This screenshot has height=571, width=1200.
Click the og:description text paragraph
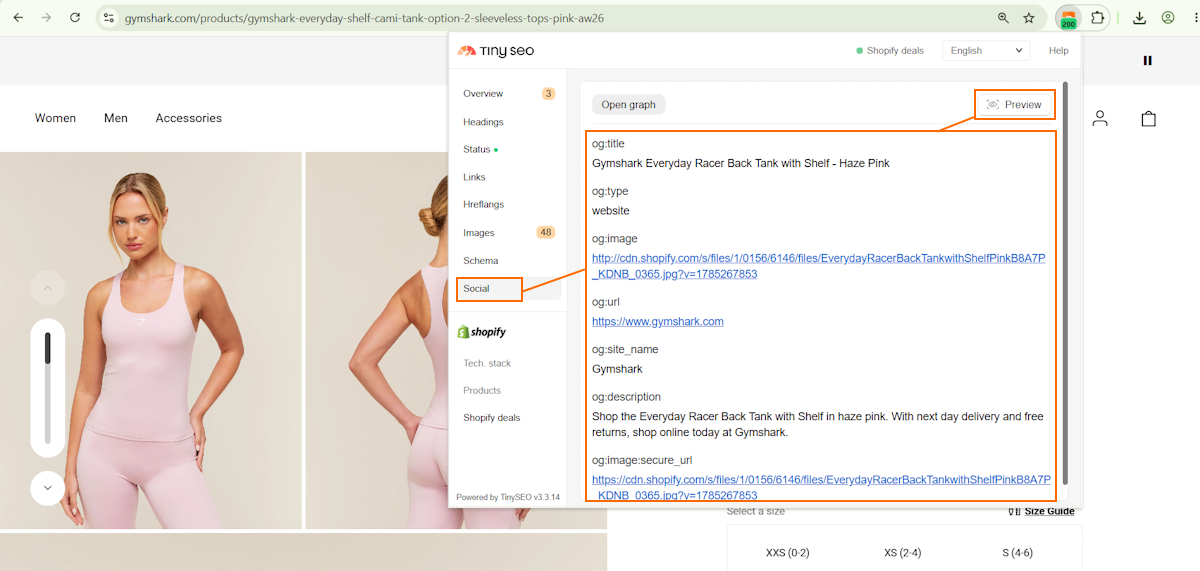817,424
